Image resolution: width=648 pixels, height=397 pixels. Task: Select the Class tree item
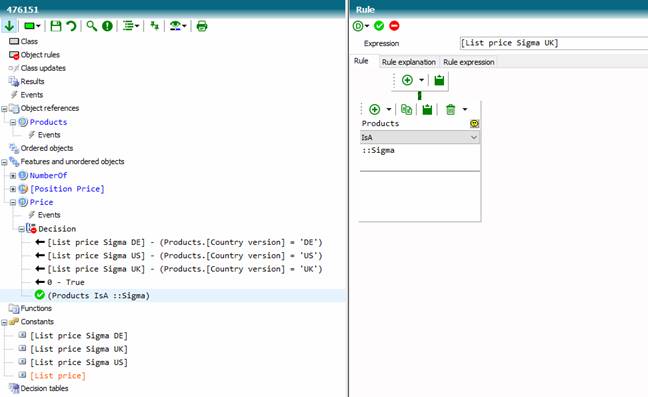pos(29,41)
